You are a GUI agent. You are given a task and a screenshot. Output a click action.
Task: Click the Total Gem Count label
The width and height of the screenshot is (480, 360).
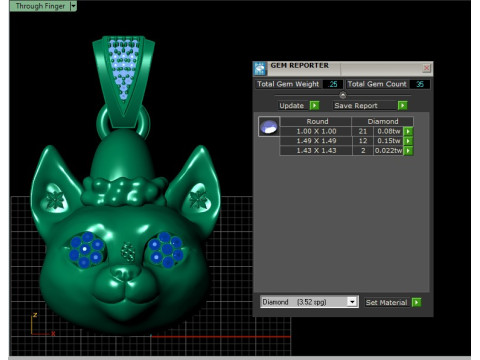pyautogui.click(x=377, y=84)
